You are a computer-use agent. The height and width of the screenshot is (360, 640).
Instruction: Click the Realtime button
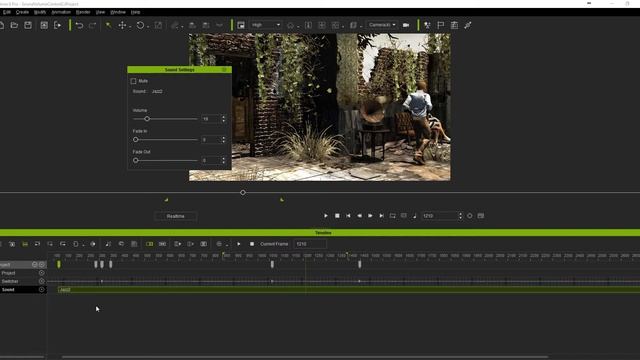pyautogui.click(x=176, y=216)
